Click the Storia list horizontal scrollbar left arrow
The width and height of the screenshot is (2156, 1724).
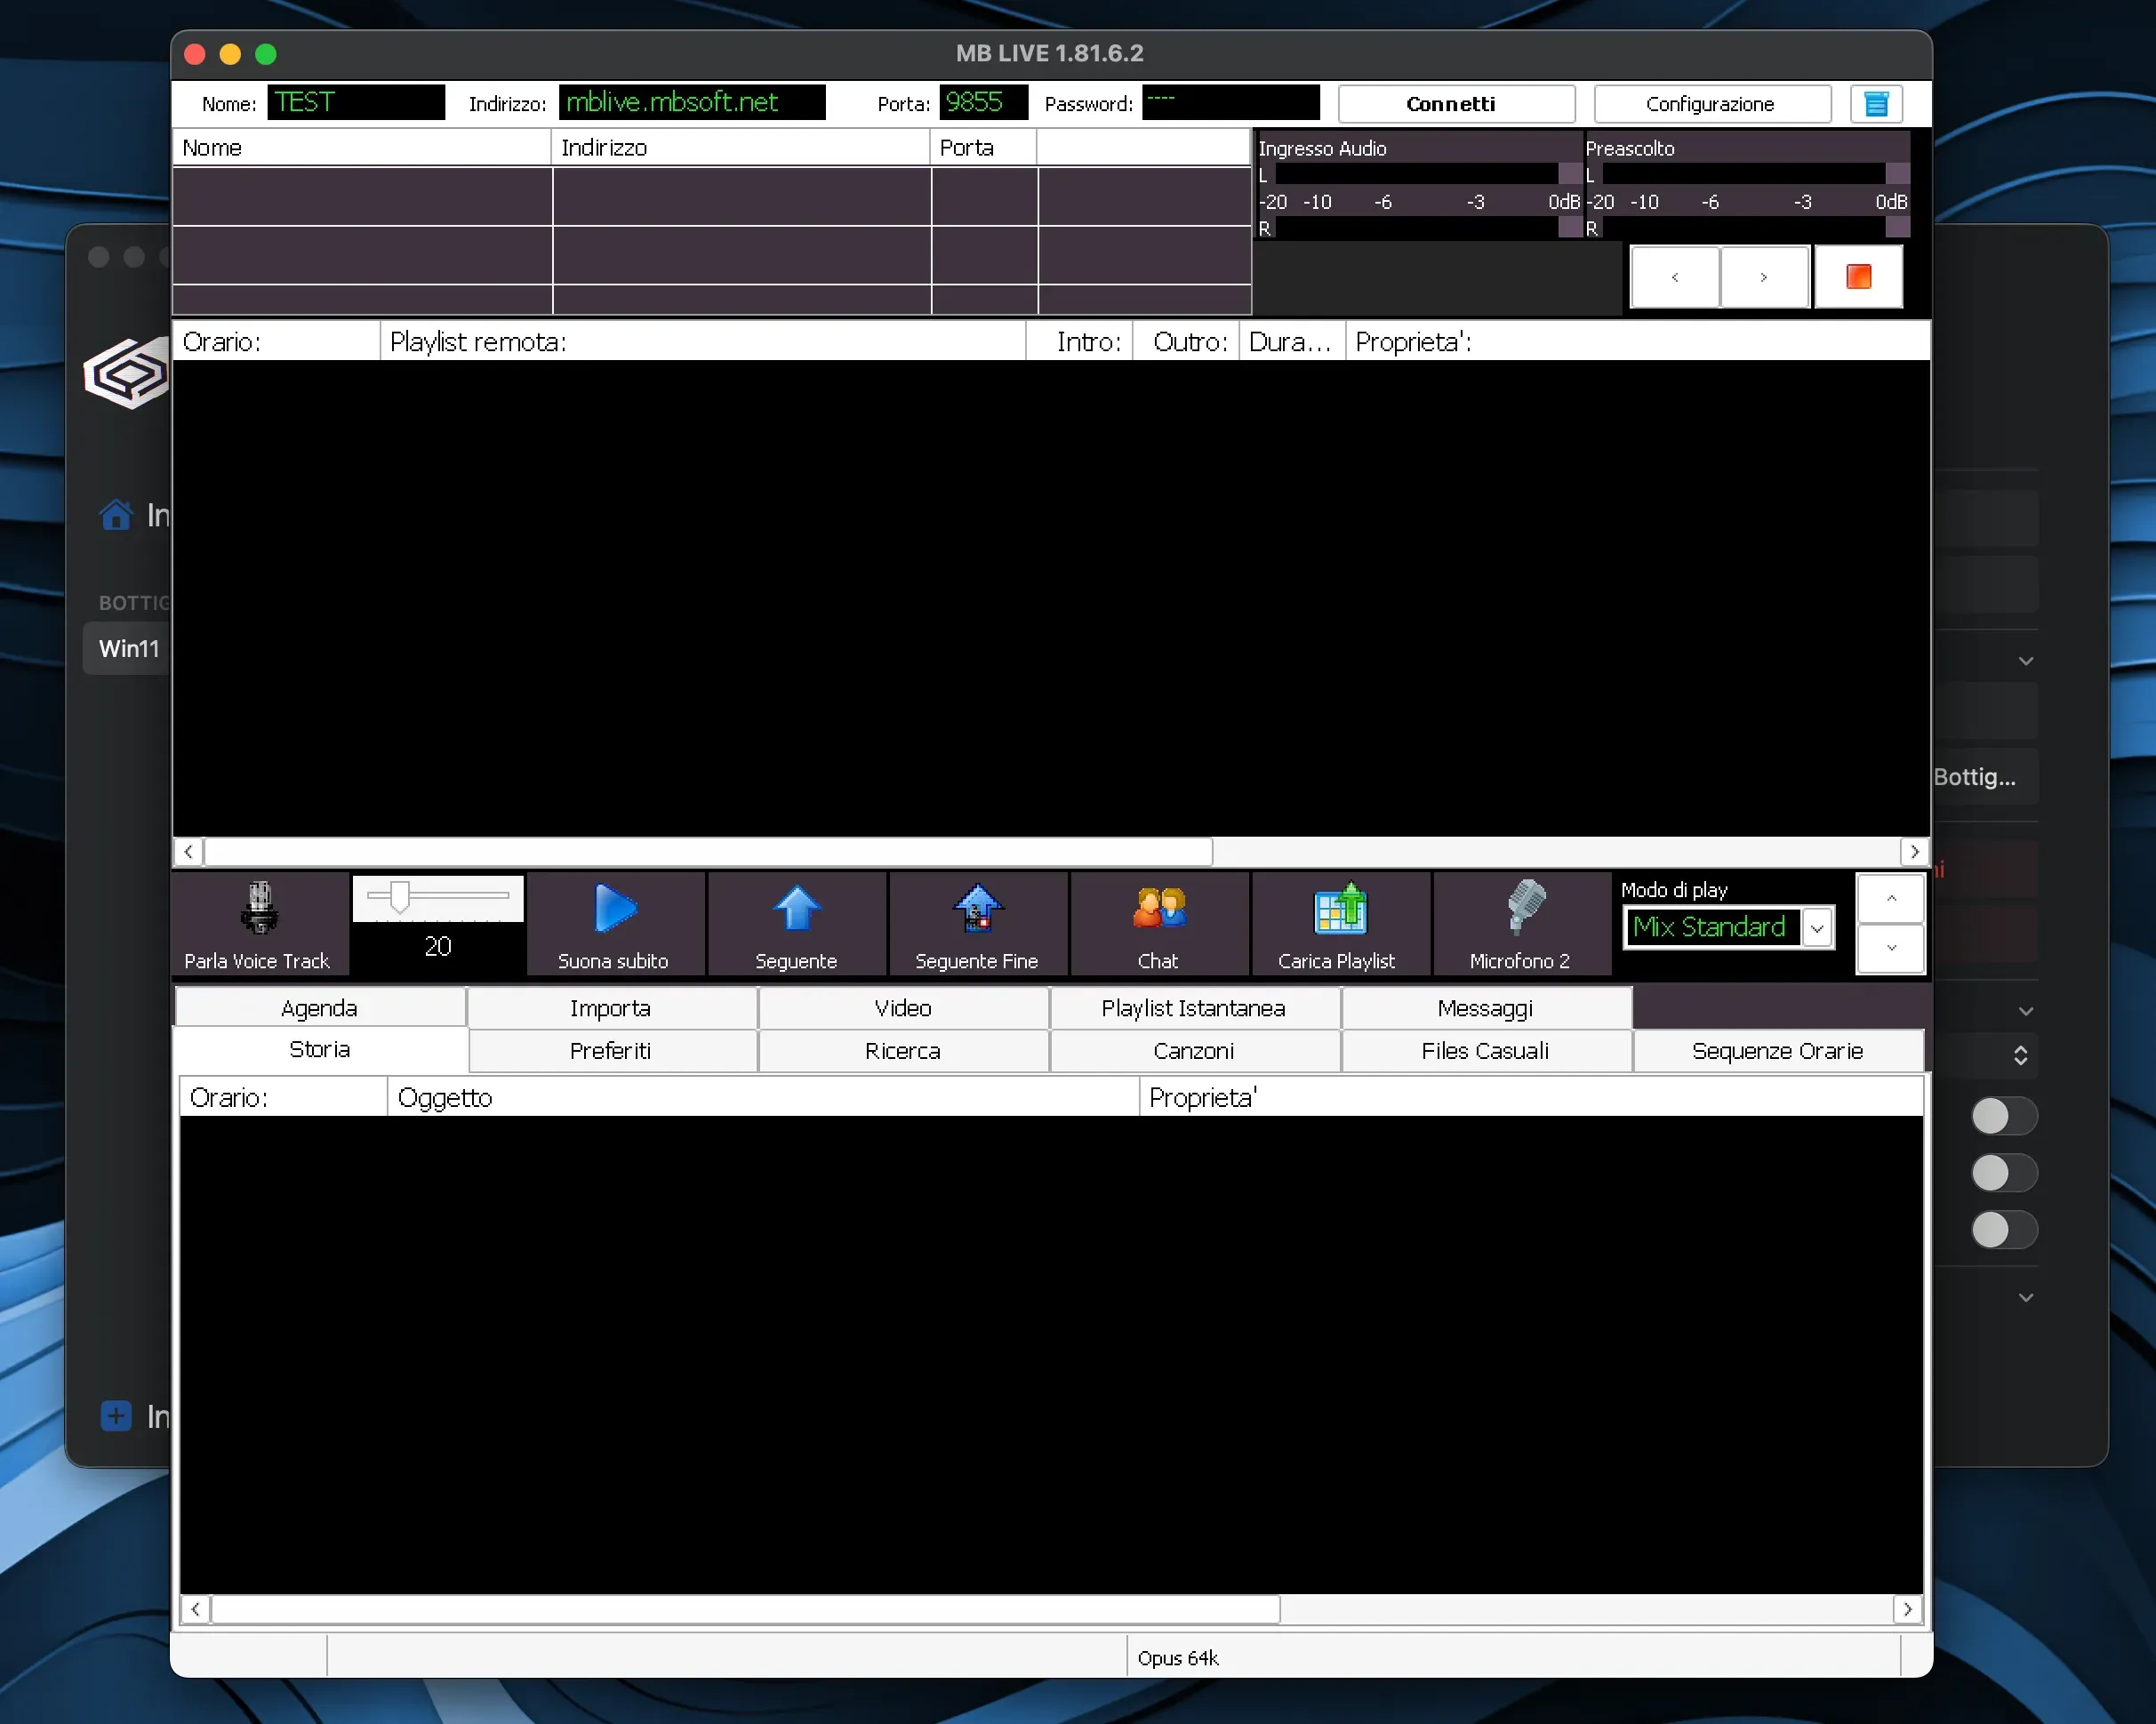pos(195,1609)
